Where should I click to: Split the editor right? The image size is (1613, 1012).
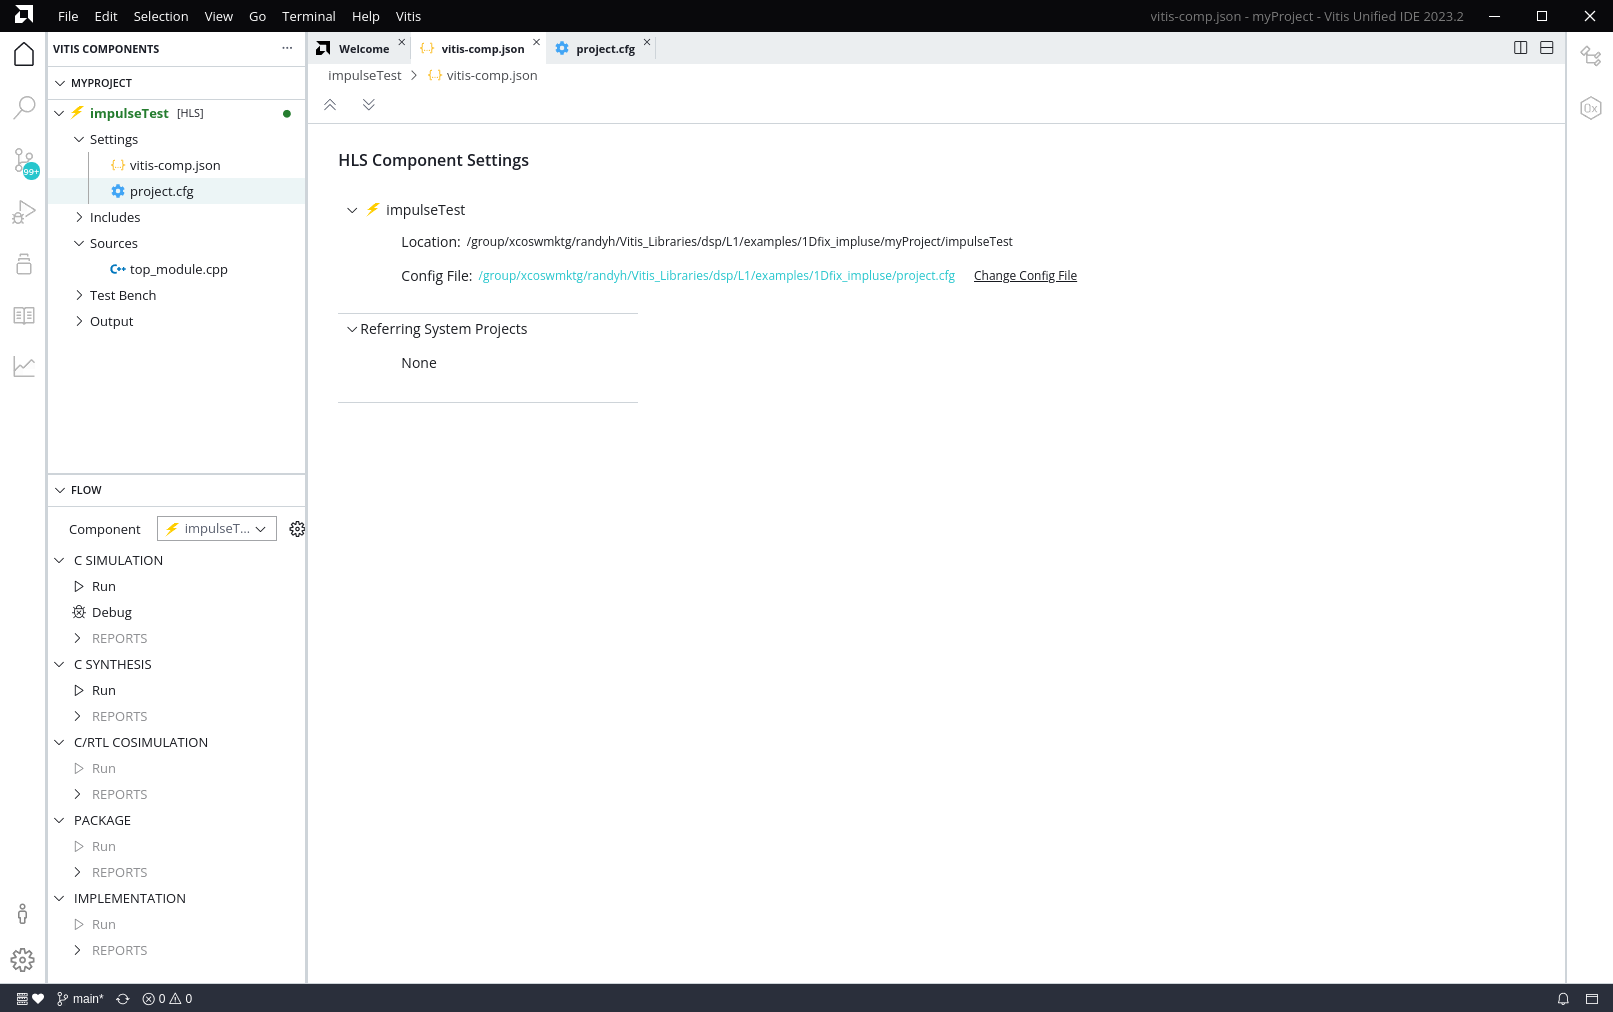coord(1520,48)
